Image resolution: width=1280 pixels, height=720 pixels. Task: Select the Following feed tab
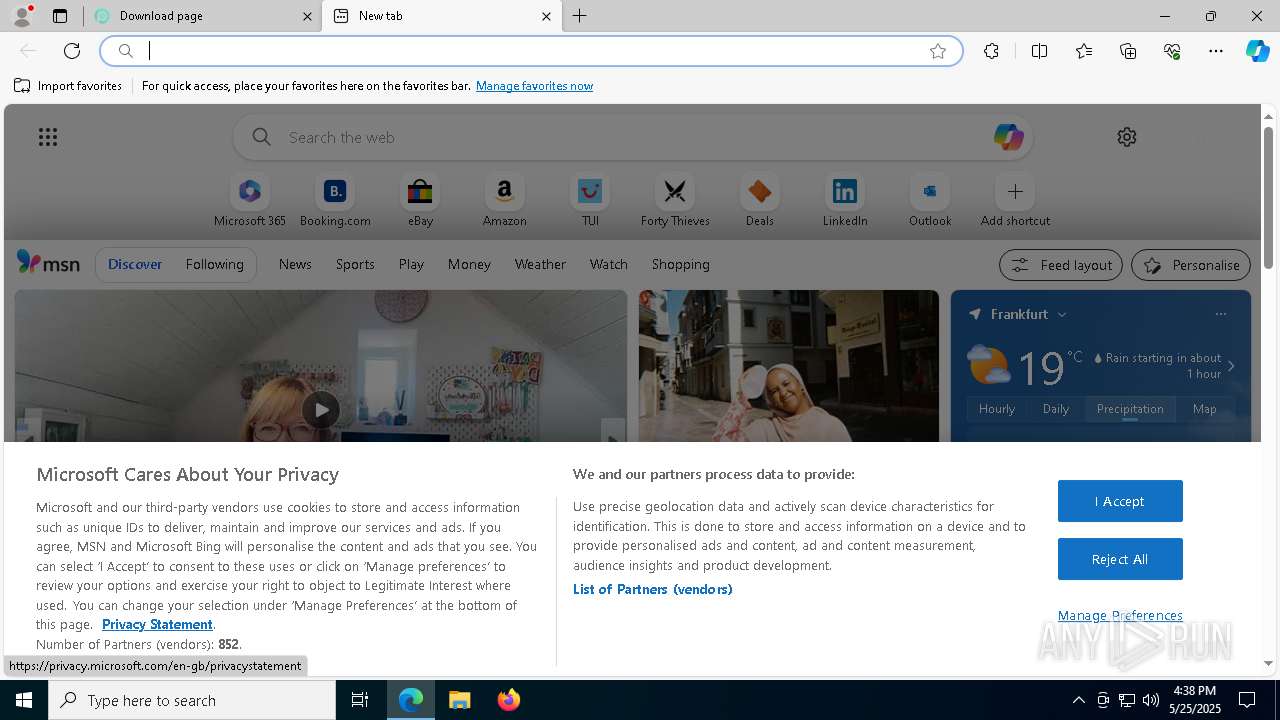[214, 264]
